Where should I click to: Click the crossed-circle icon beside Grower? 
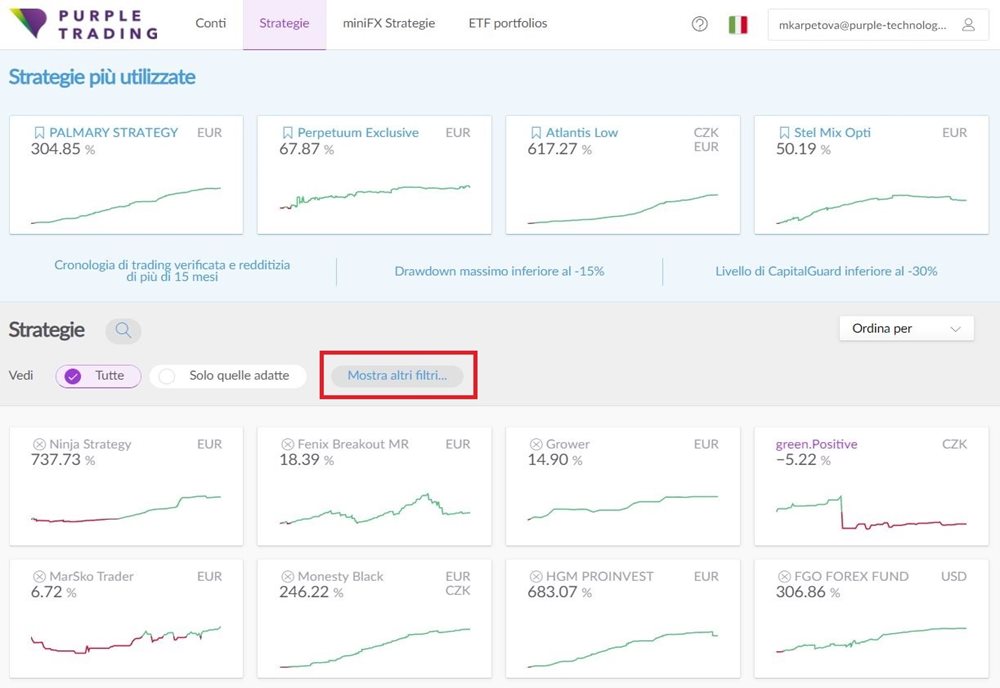click(x=536, y=444)
